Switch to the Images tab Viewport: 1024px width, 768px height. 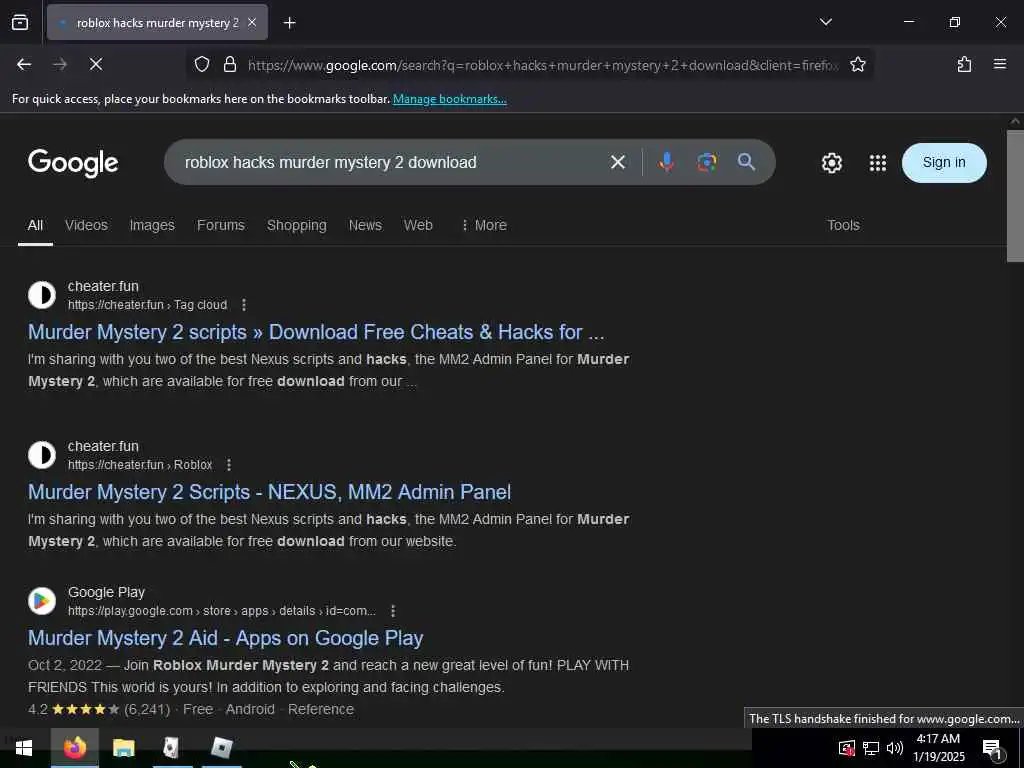pyautogui.click(x=152, y=225)
